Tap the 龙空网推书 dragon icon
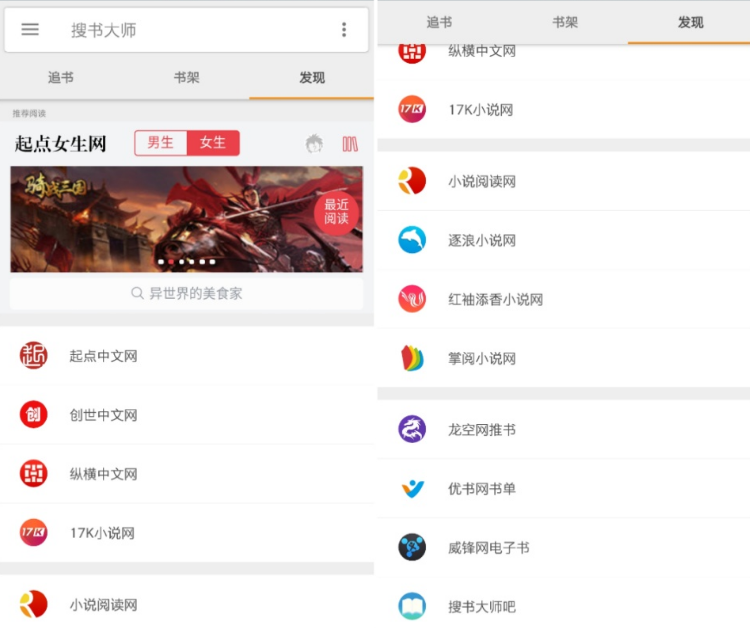The width and height of the screenshot is (750, 628). [x=412, y=429]
